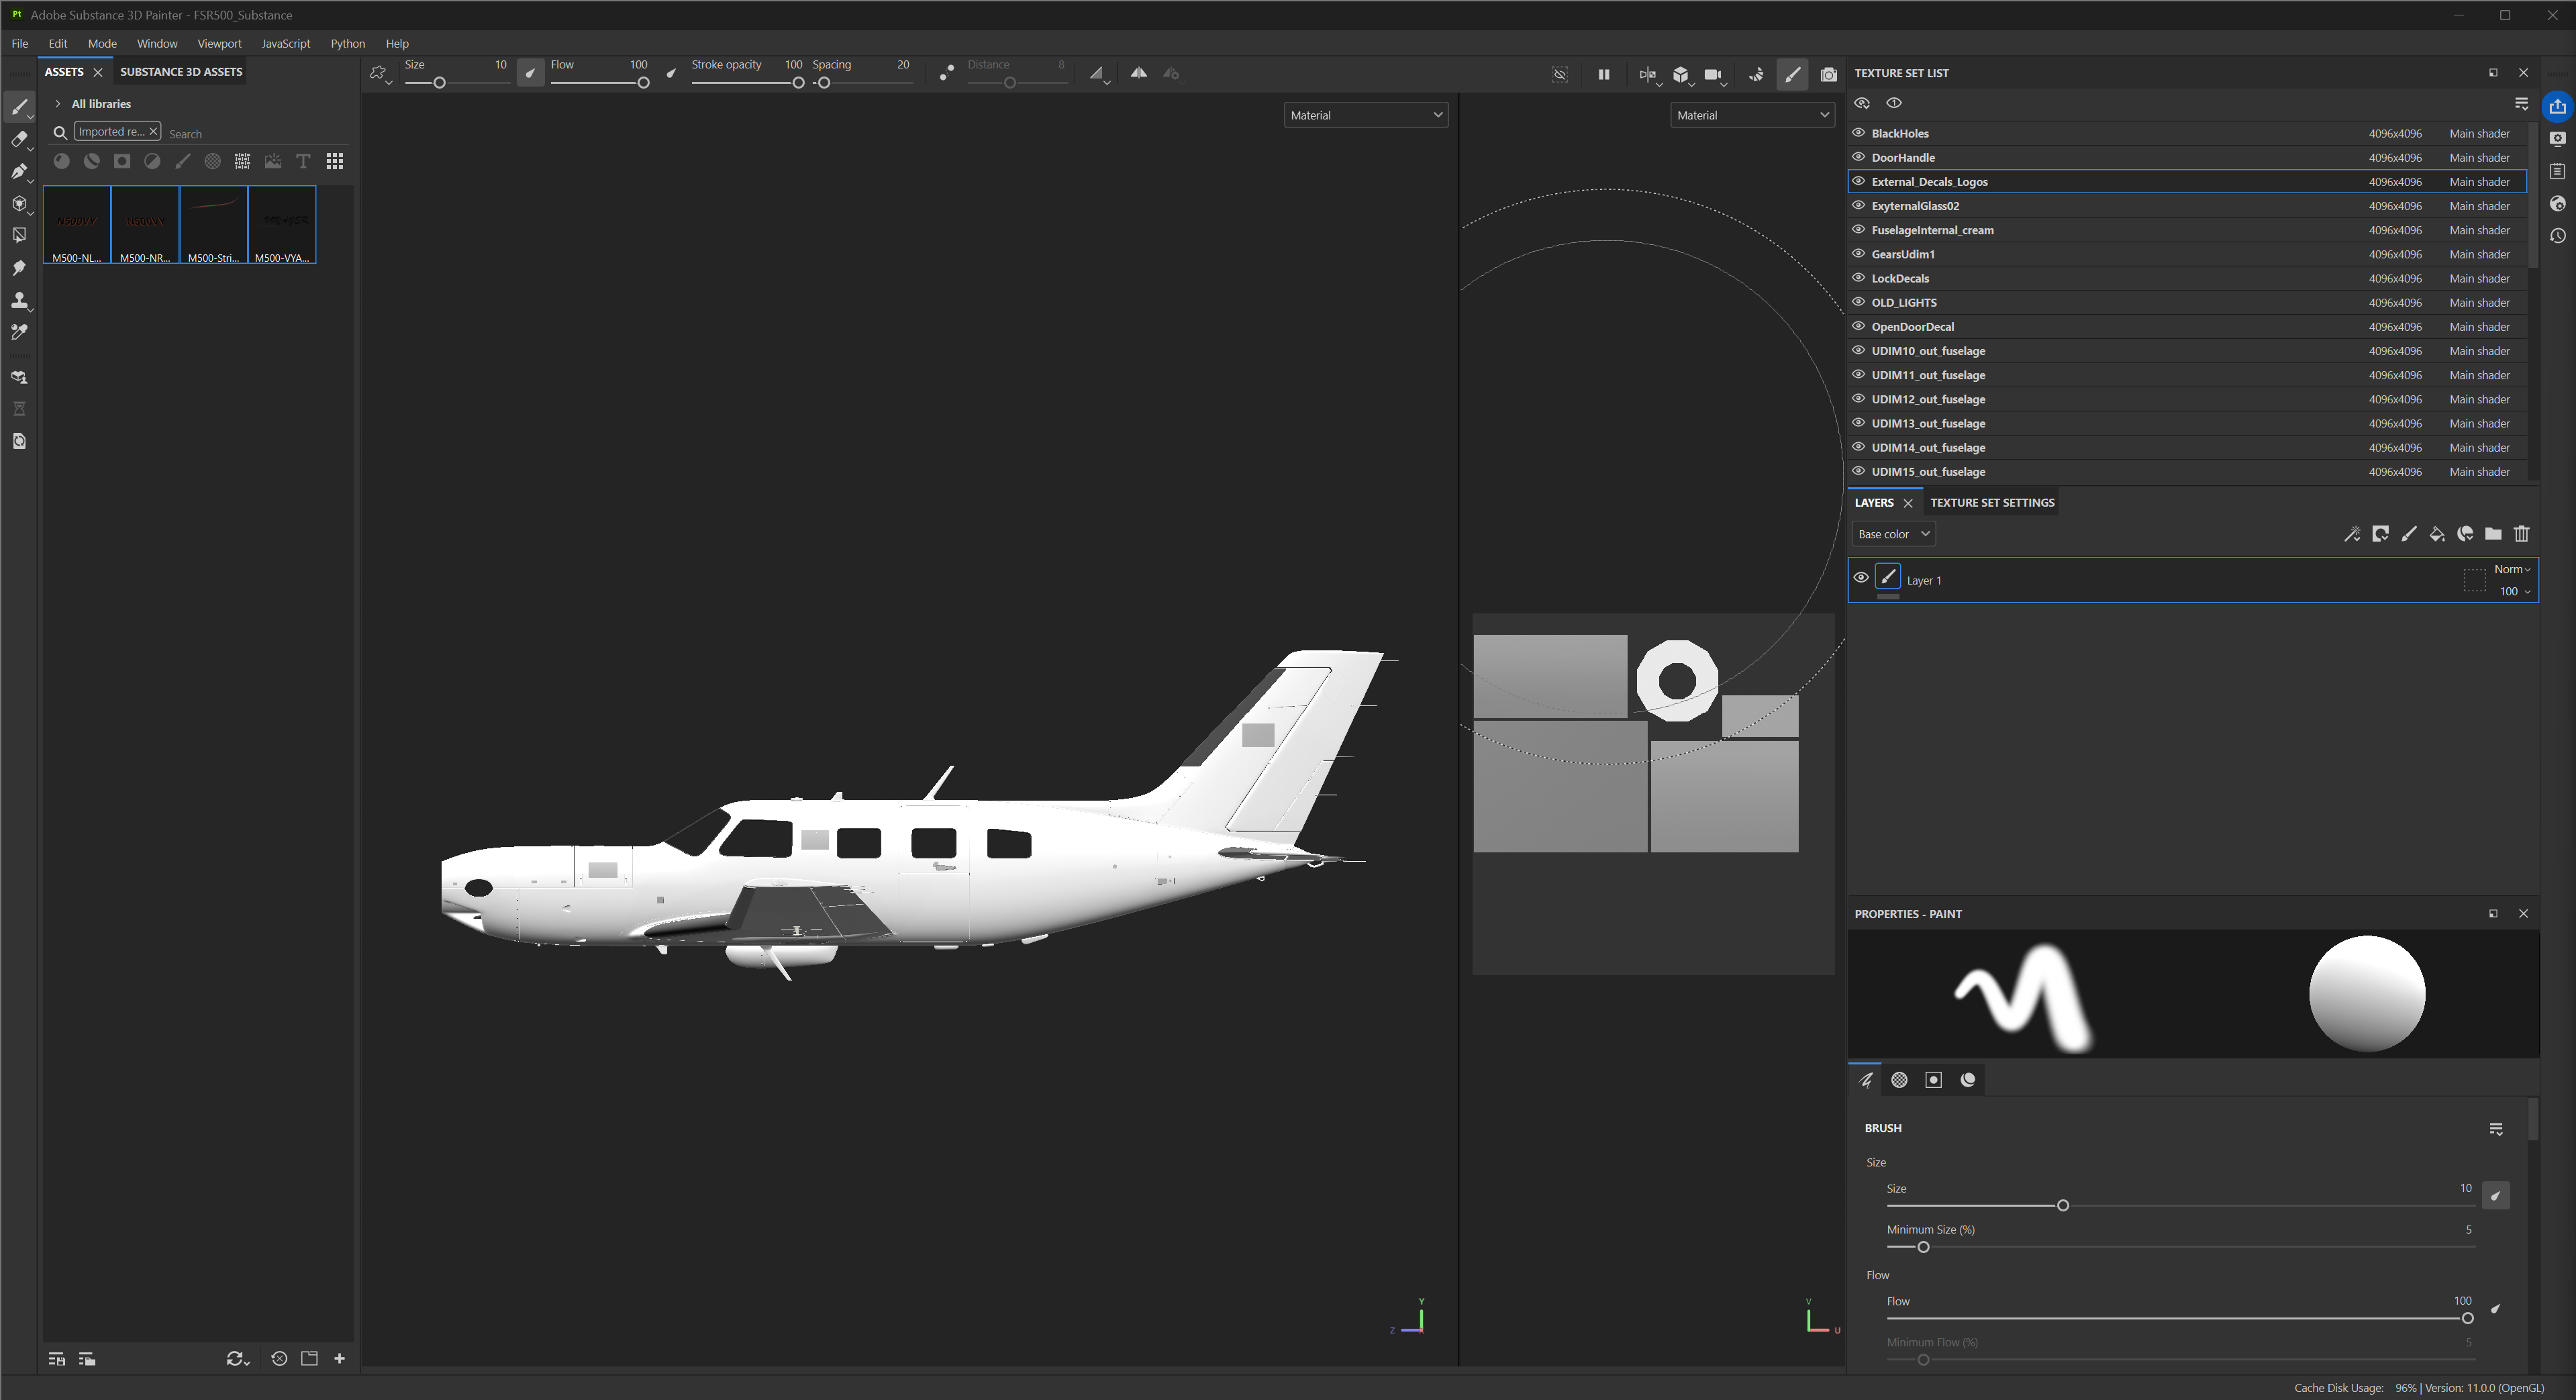Open the Viewport menu
Image resolution: width=2576 pixels, height=1400 pixels.
219,44
